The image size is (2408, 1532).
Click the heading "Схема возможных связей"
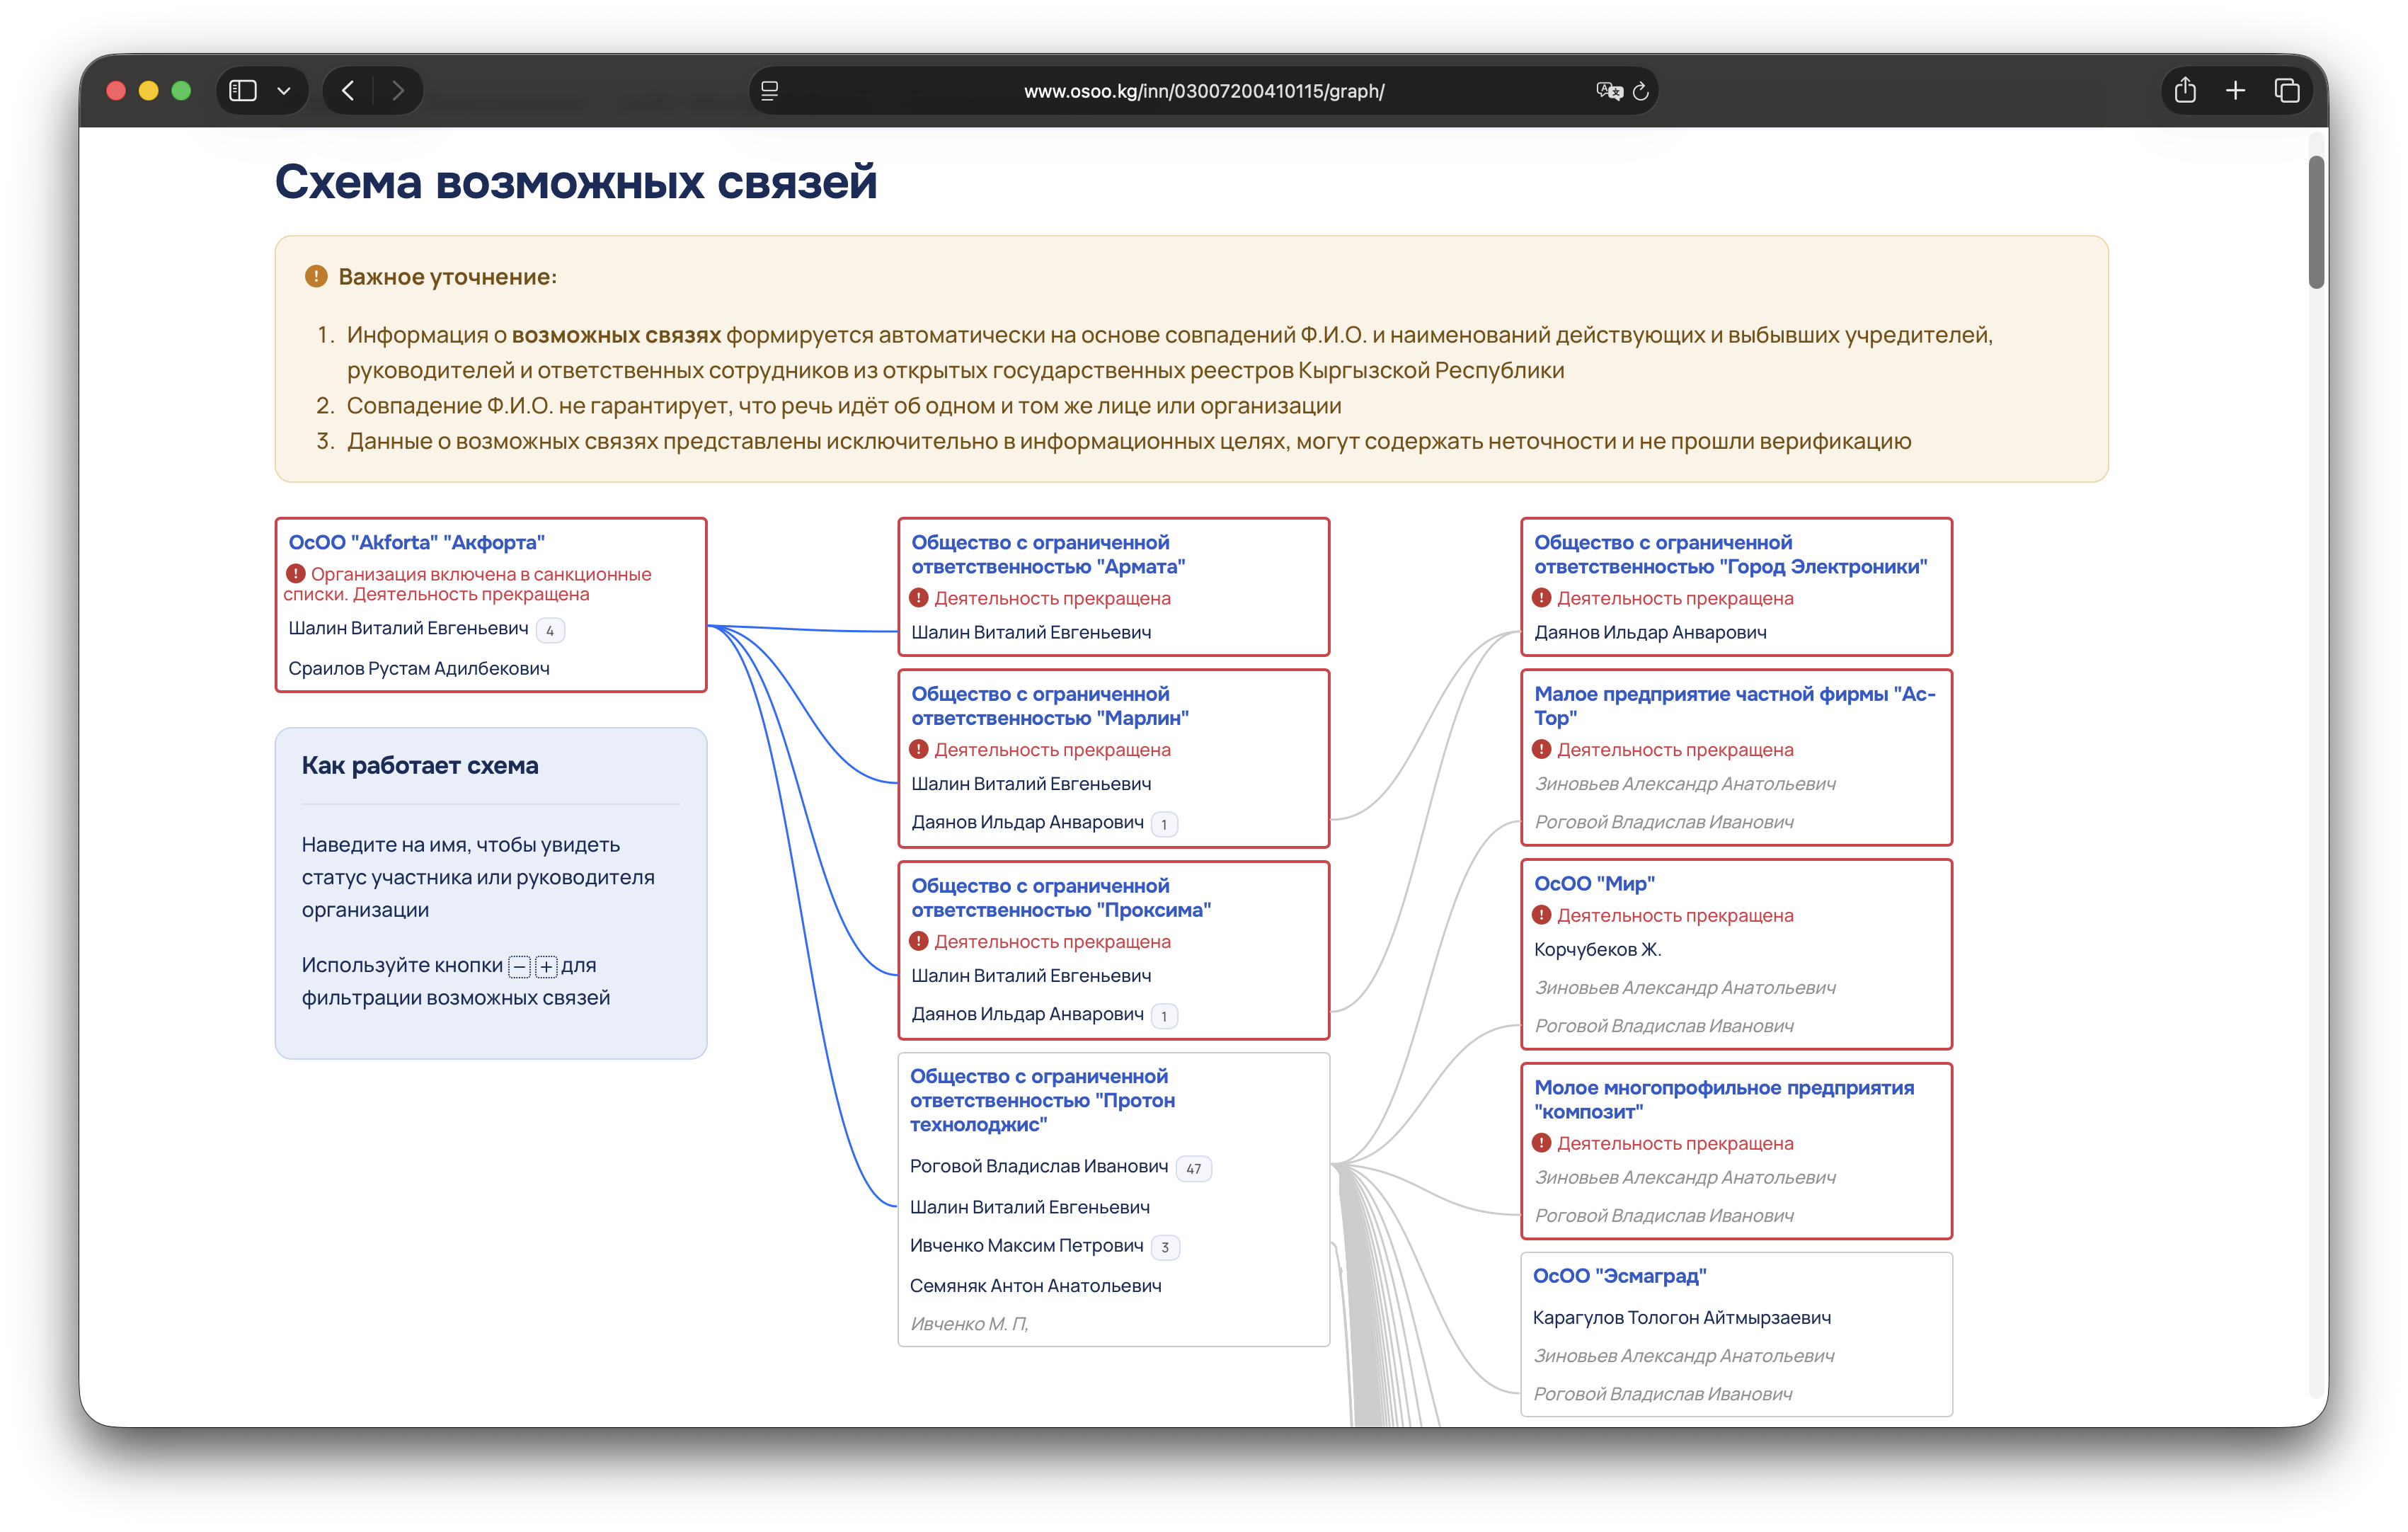tap(576, 182)
